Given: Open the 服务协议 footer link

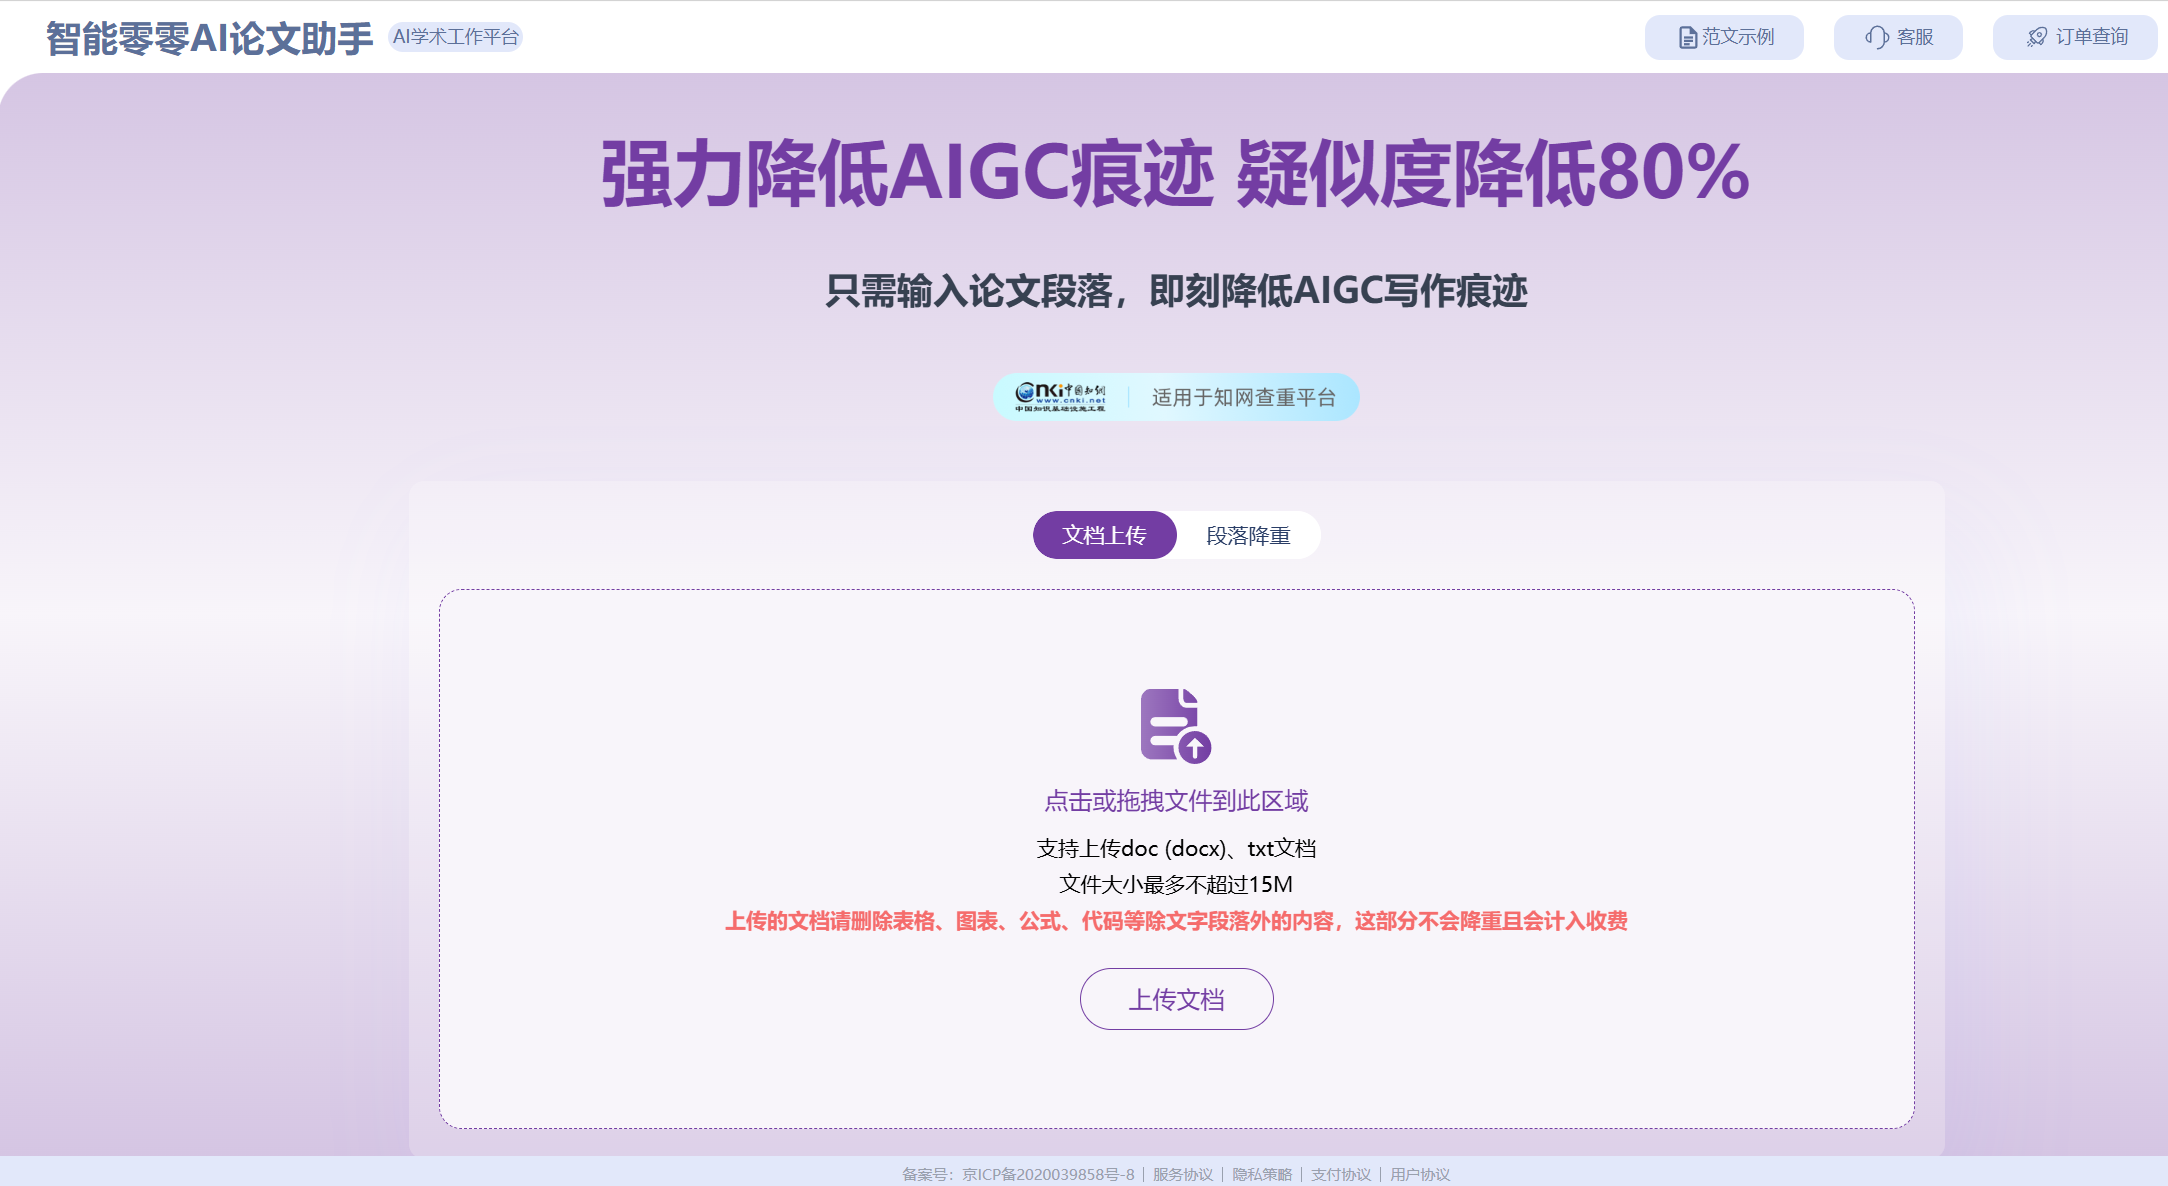Looking at the screenshot, I should tap(1182, 1174).
